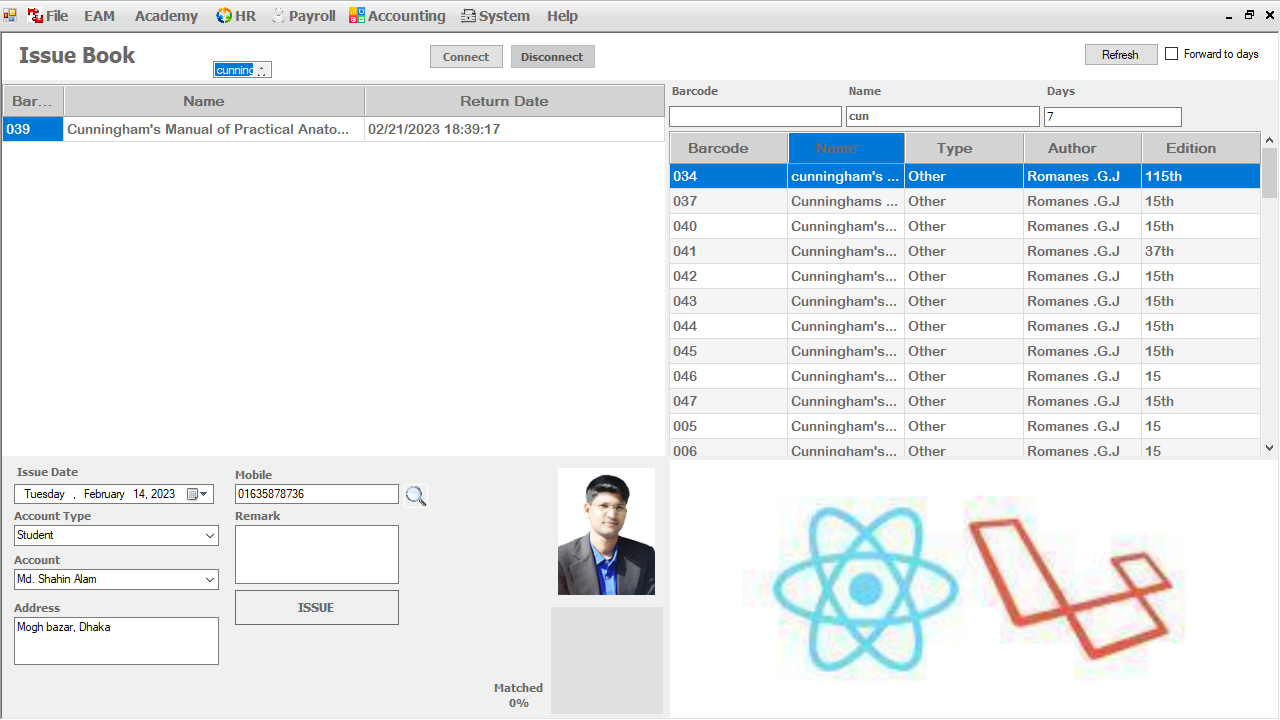Click the book list vertical scrollbar thumb
Viewport: 1280px width, 720px height.
pyautogui.click(x=1270, y=173)
